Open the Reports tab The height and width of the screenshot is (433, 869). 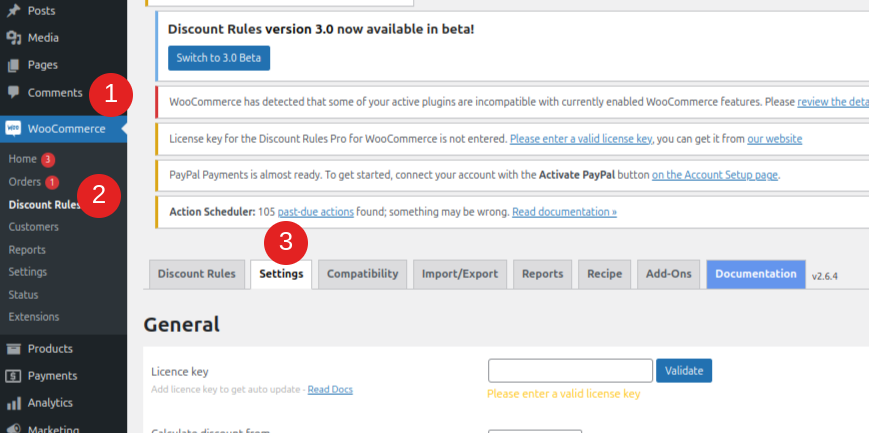click(543, 274)
